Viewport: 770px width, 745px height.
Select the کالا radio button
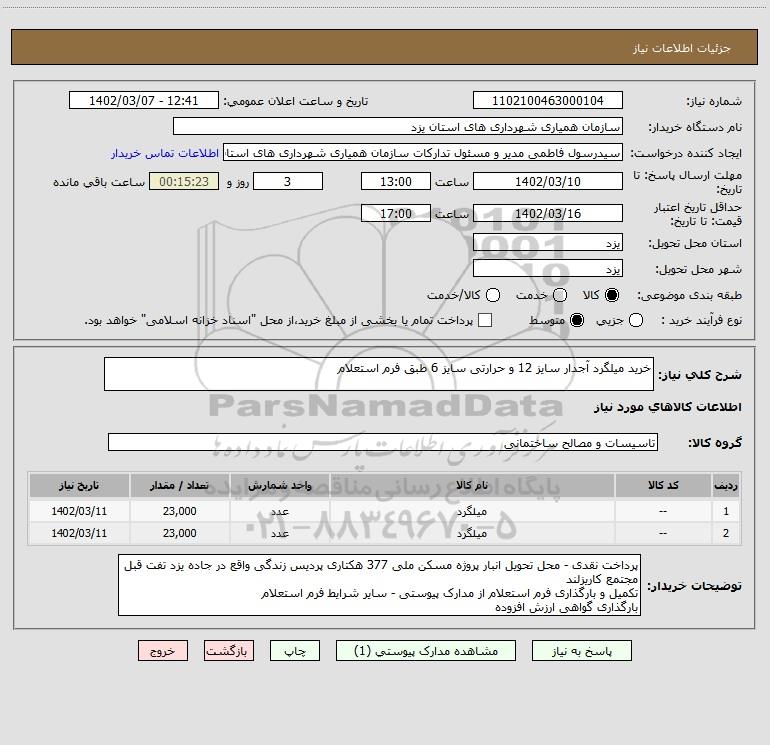[612, 295]
